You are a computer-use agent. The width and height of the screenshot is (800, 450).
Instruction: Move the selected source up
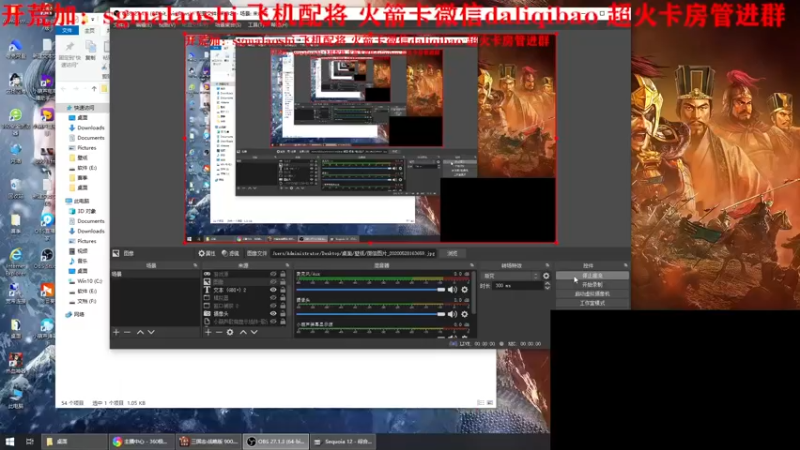(x=243, y=332)
